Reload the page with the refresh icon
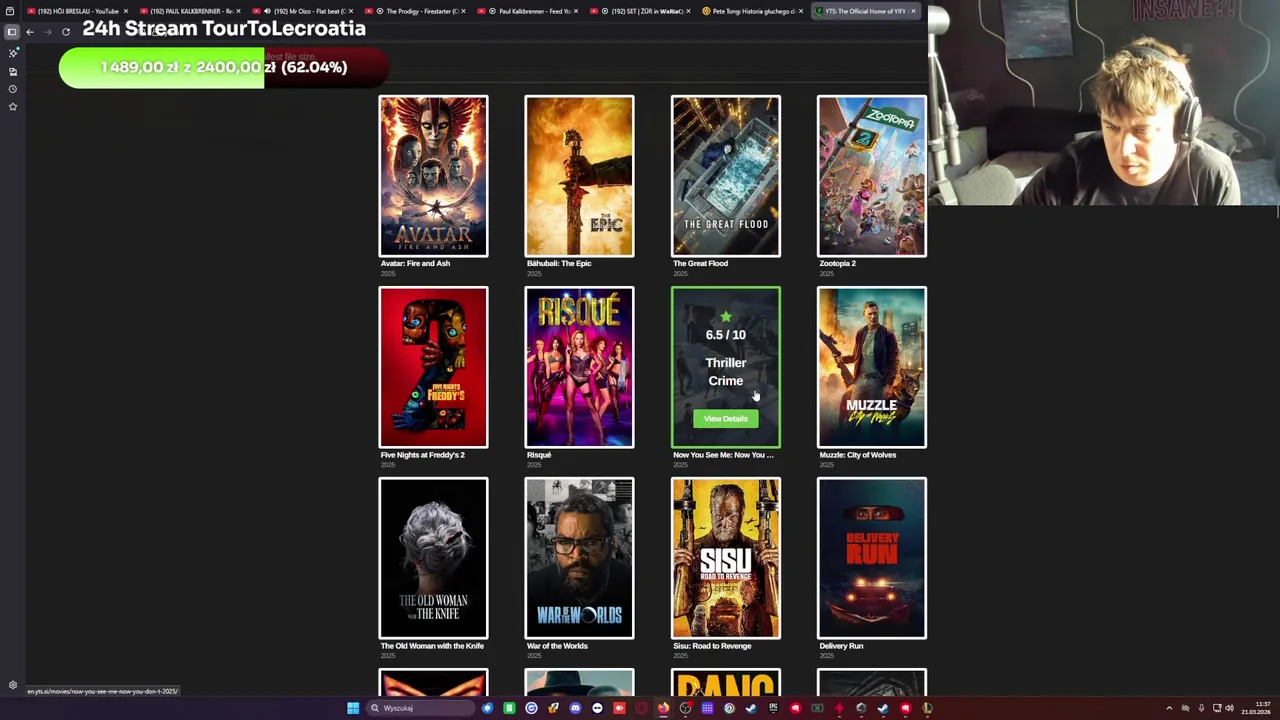This screenshot has height=720, width=1280. tap(66, 32)
